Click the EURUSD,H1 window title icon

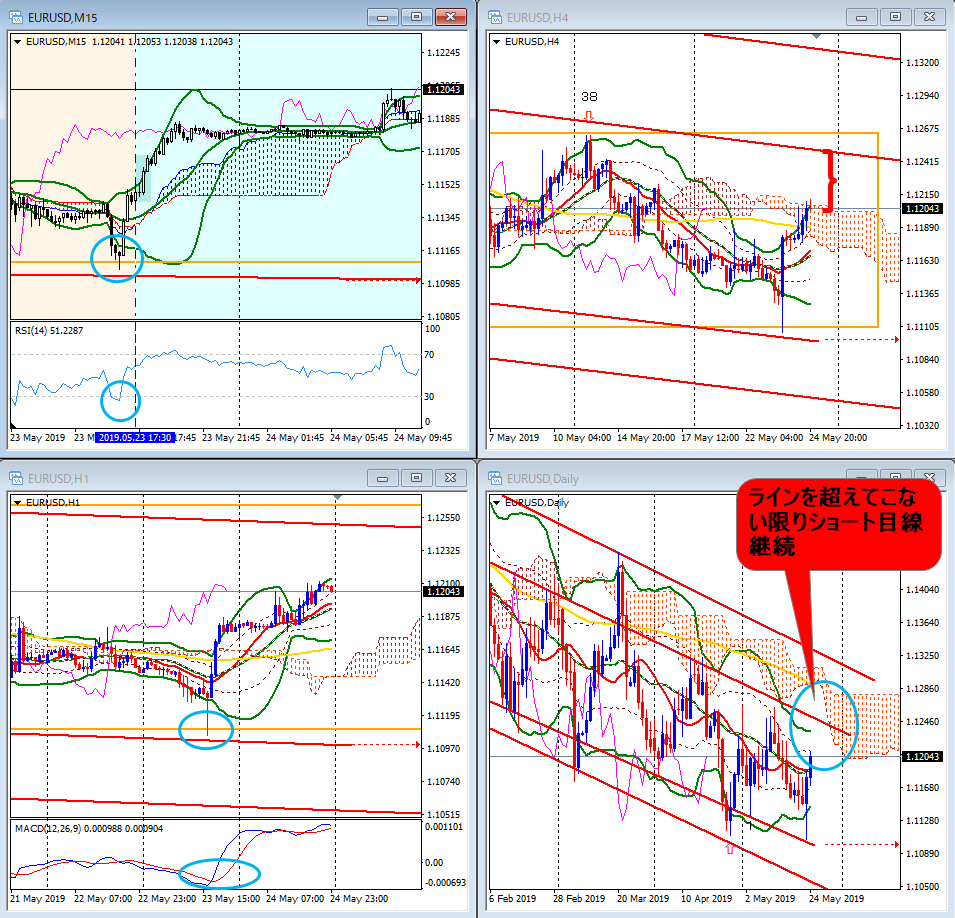(x=16, y=478)
